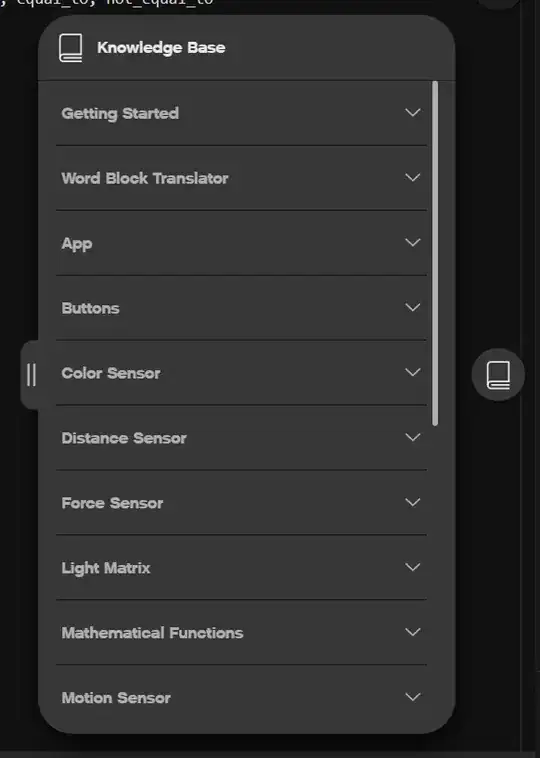The height and width of the screenshot is (758, 540).
Task: Click the Knowledge Base book icon in header
Action: [71, 48]
